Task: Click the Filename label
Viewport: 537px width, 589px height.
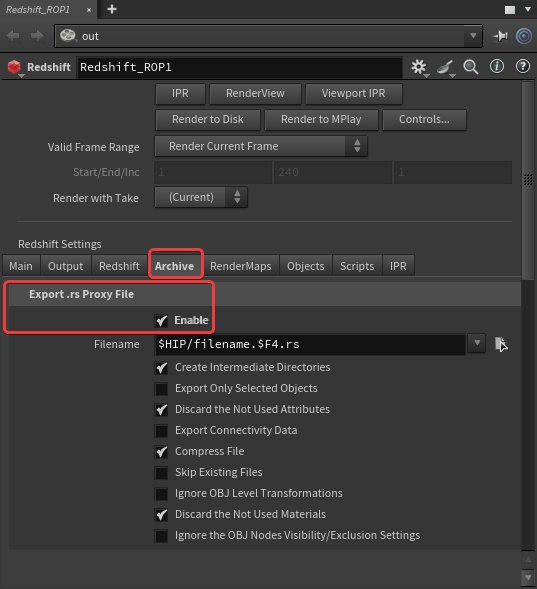Action: pos(116,344)
